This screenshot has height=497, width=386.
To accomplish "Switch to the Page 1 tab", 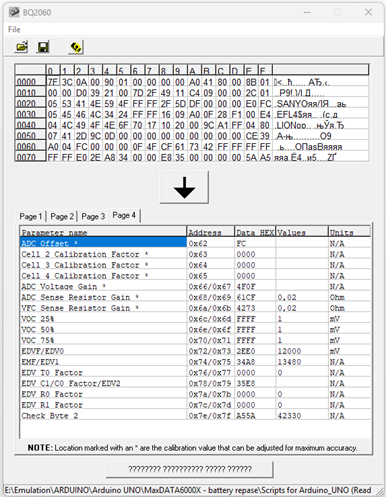I will [31, 216].
